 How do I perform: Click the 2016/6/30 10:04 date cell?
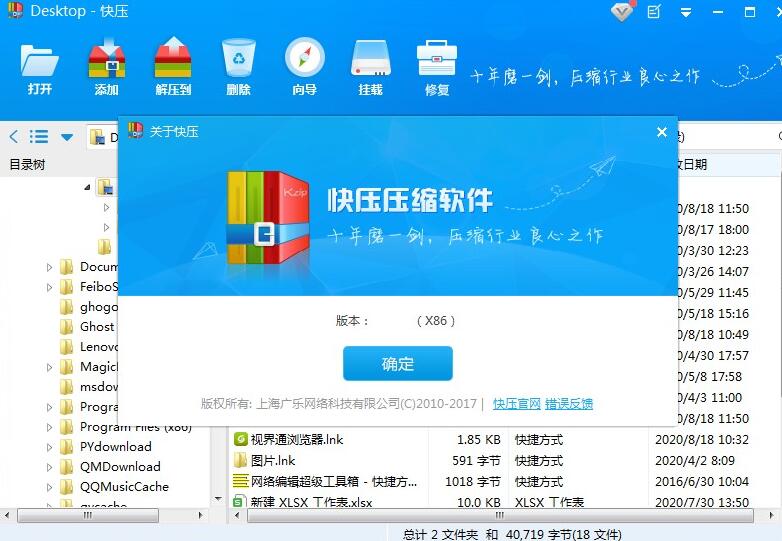click(x=702, y=481)
